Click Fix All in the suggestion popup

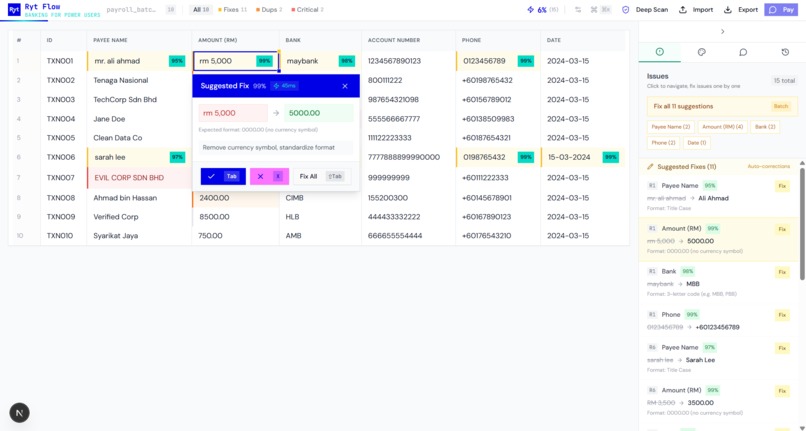click(322, 176)
